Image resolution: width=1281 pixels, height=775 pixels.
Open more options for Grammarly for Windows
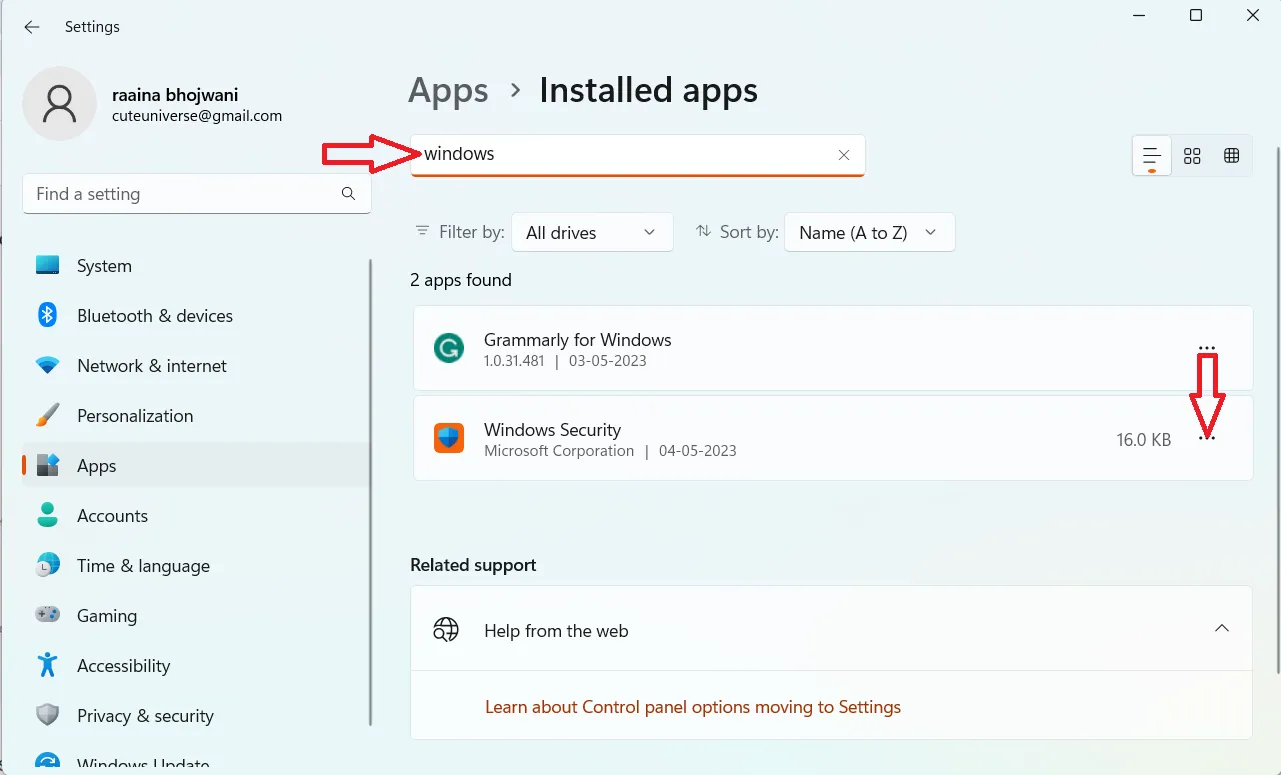[x=1207, y=348]
